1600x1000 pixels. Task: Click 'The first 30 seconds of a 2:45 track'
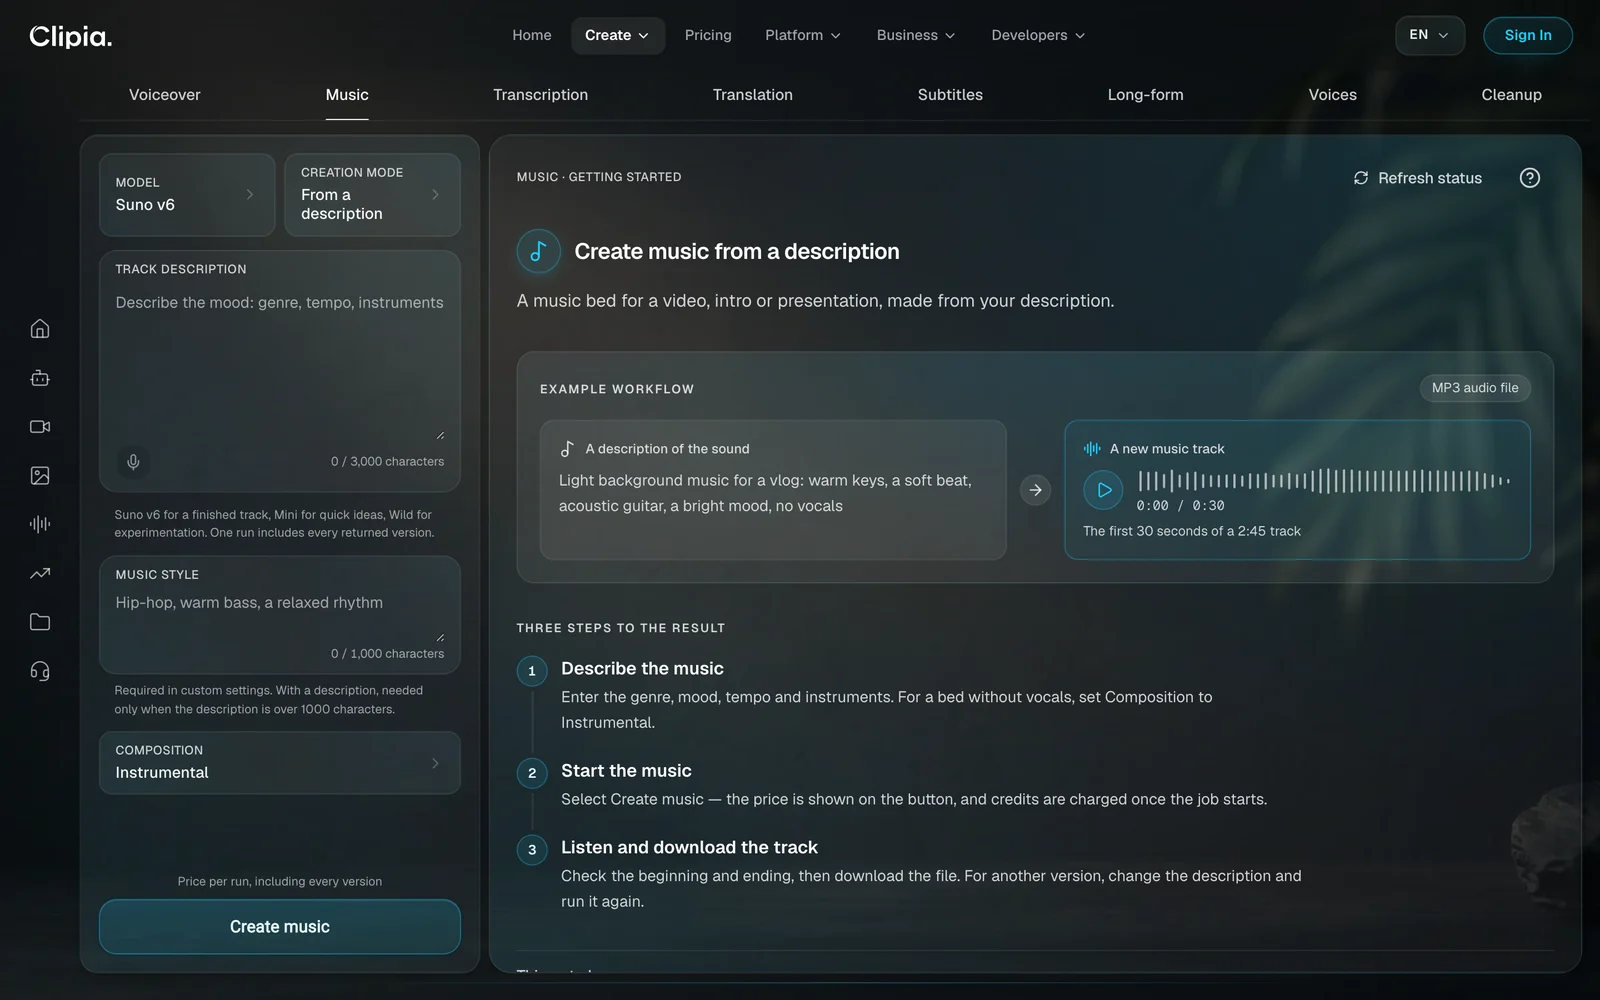pos(1192,531)
